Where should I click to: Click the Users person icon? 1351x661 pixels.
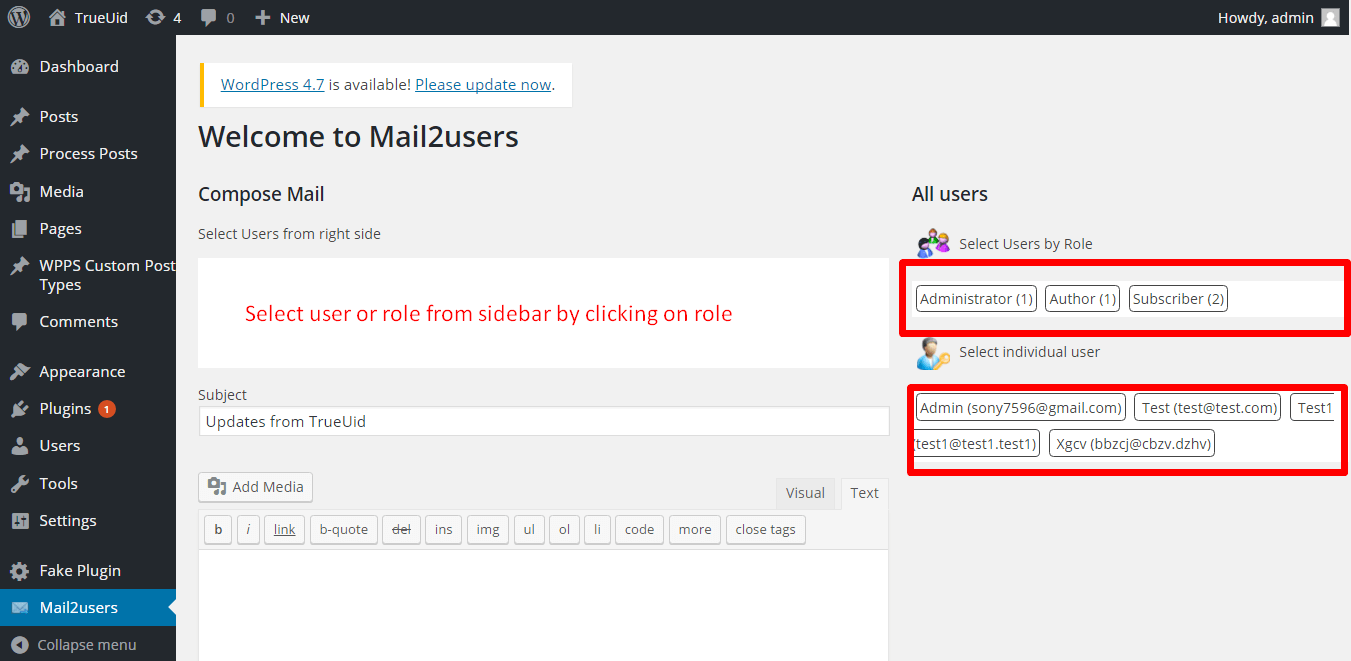pyautogui.click(x=19, y=446)
